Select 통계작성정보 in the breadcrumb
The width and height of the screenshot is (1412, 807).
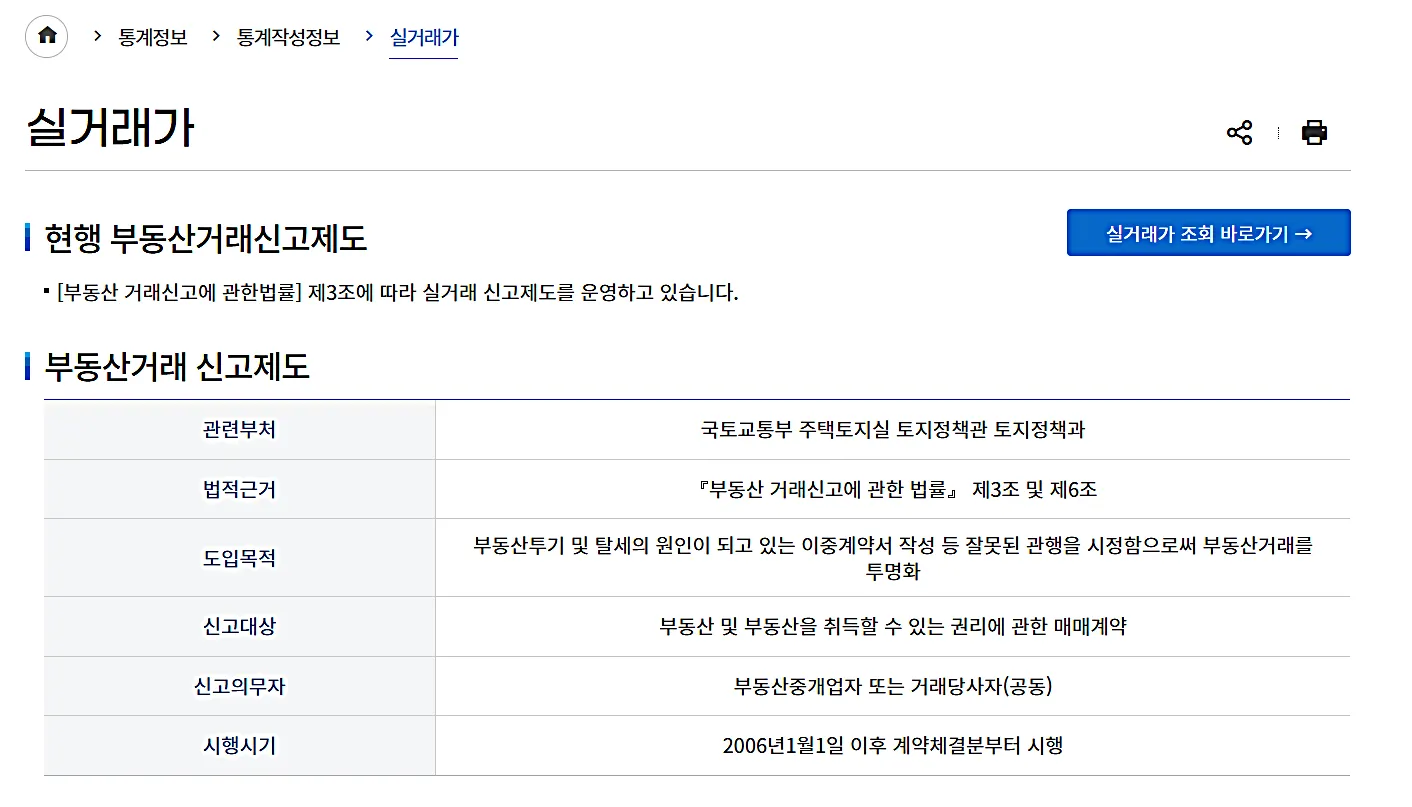point(286,37)
